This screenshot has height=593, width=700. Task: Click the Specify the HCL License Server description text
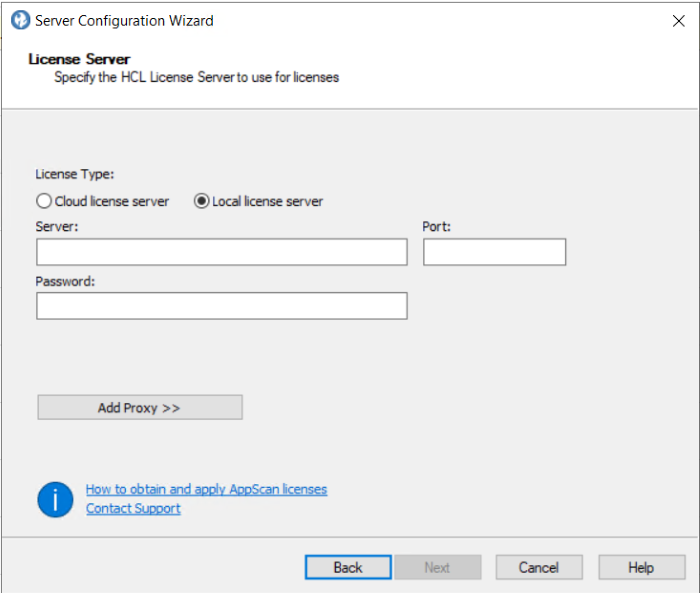point(196,77)
